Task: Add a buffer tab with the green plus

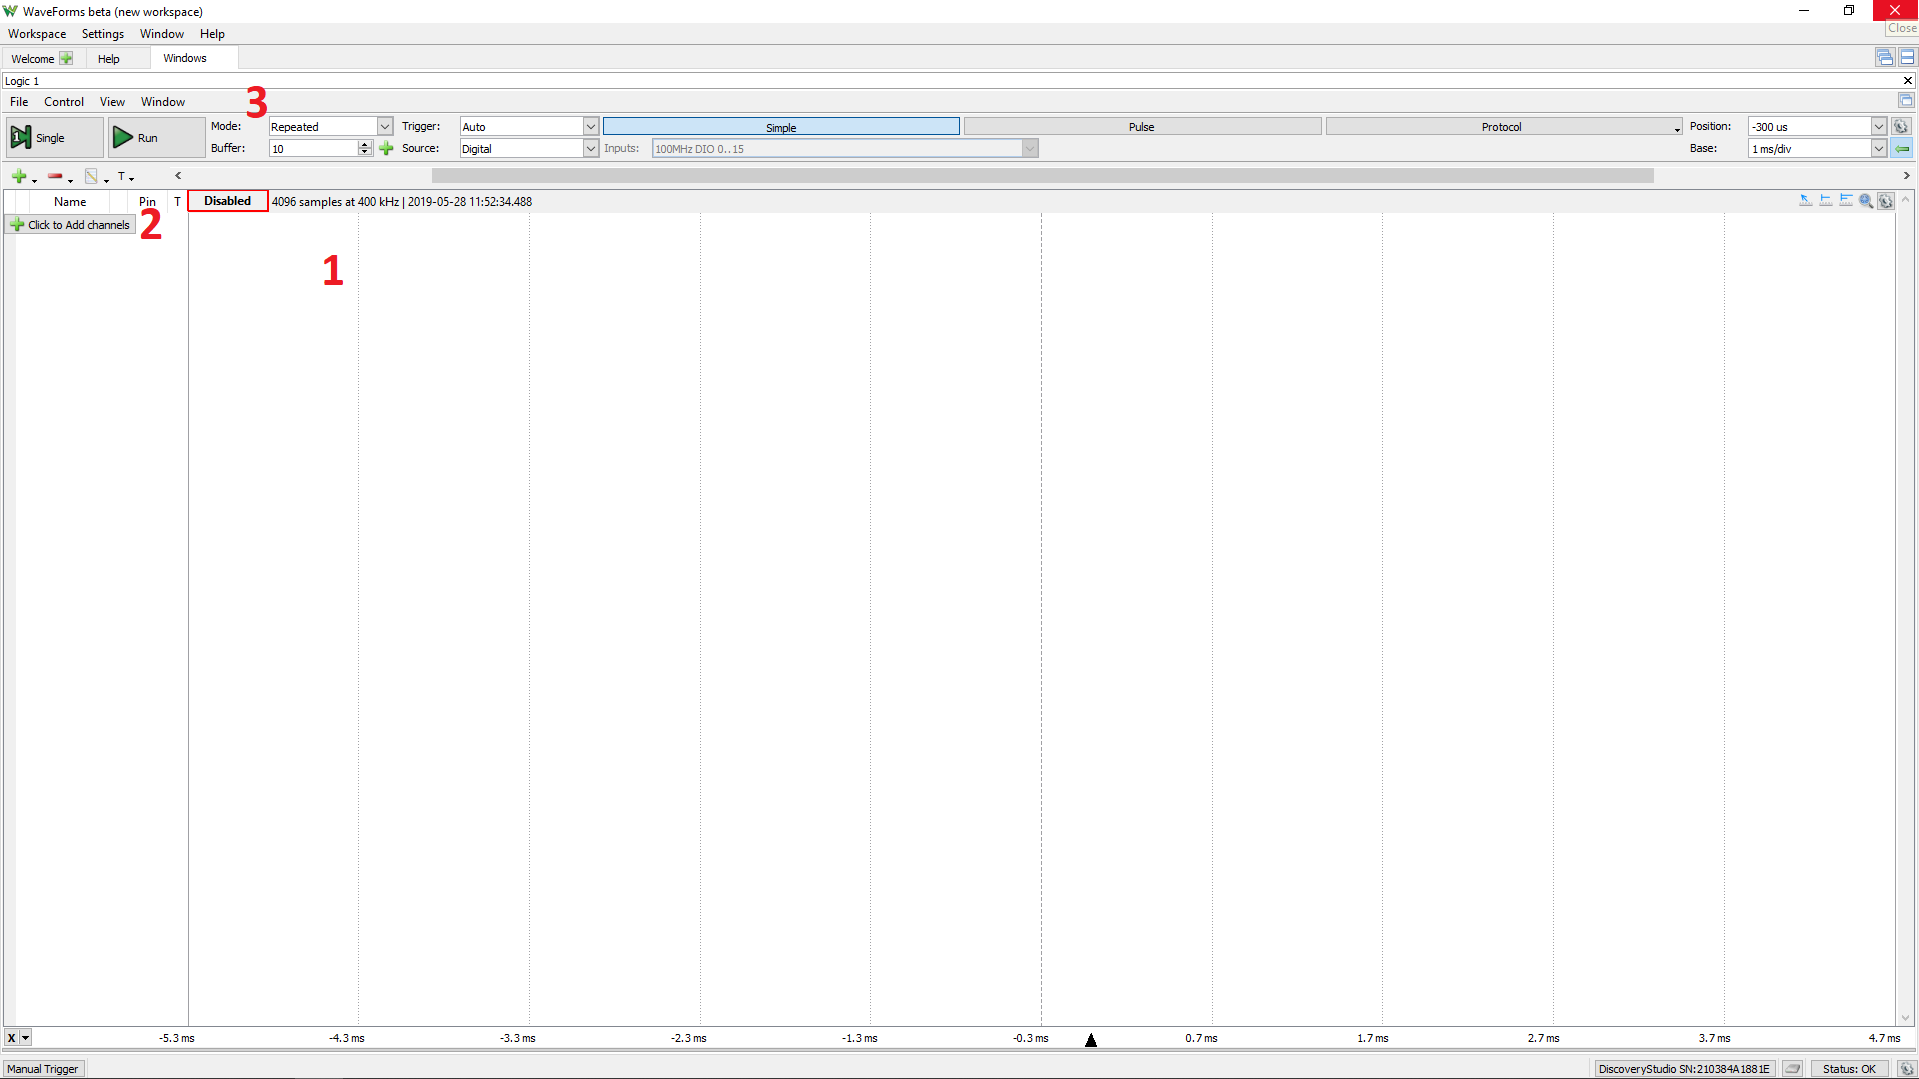Action: click(387, 148)
